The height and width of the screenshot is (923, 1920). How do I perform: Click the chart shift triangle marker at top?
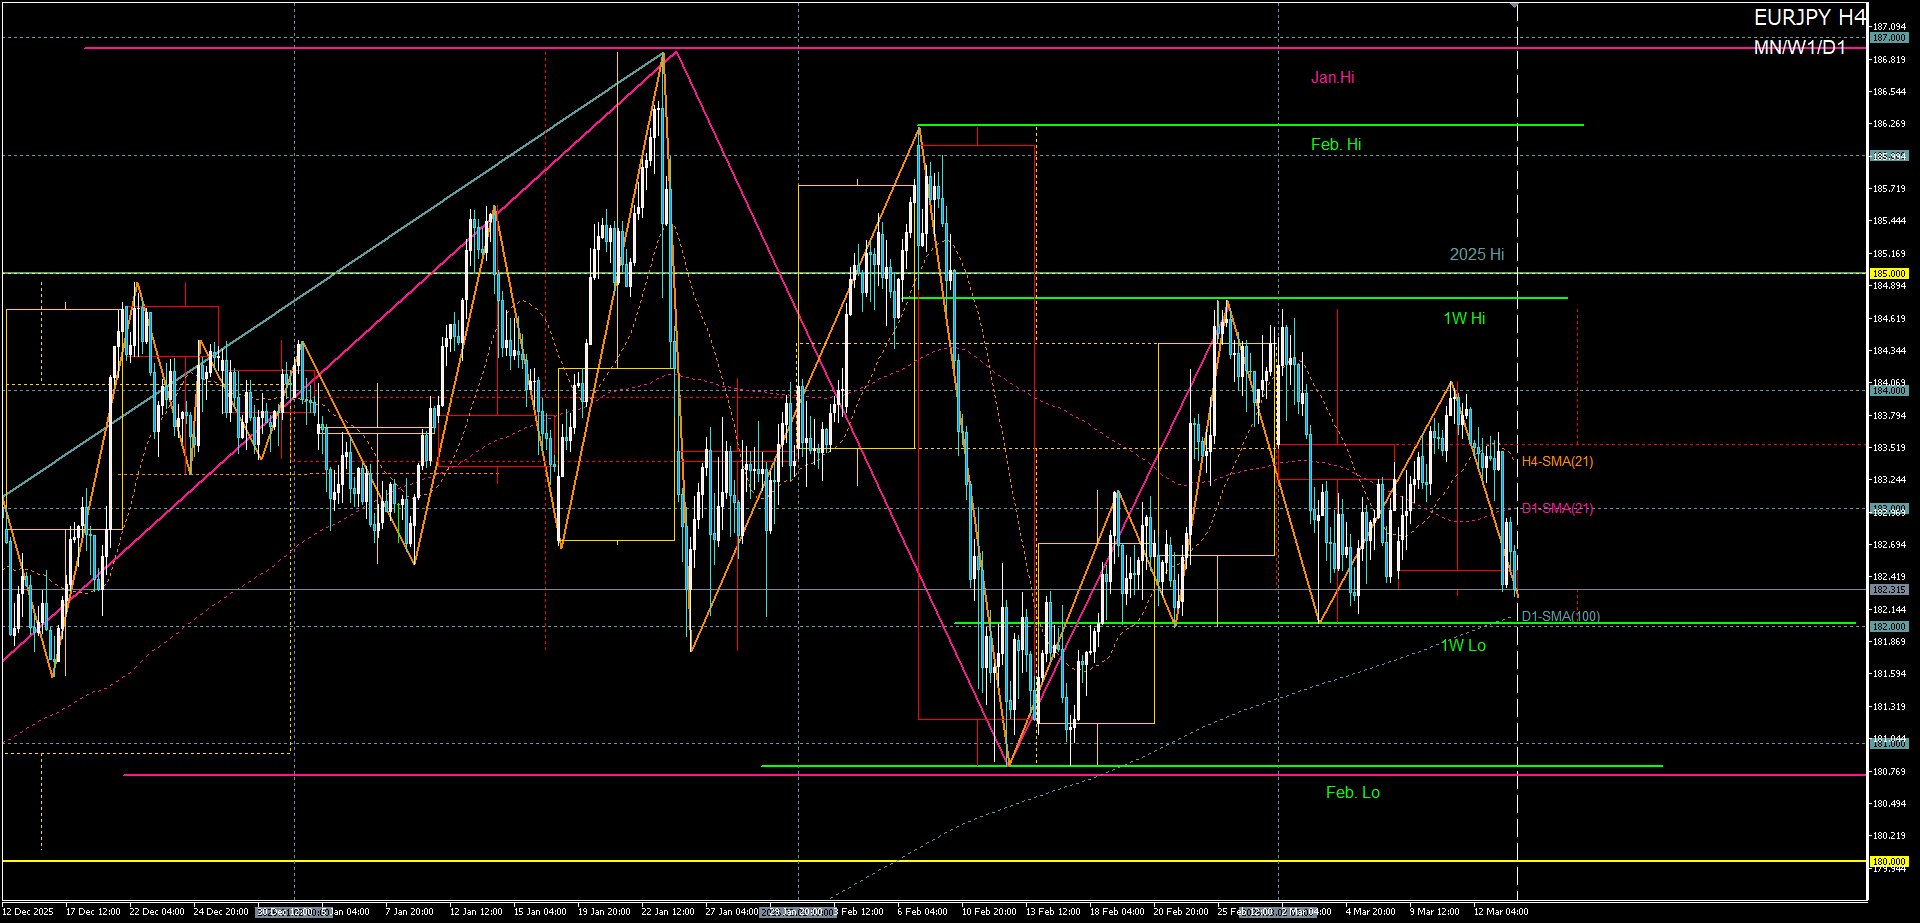(x=1516, y=6)
